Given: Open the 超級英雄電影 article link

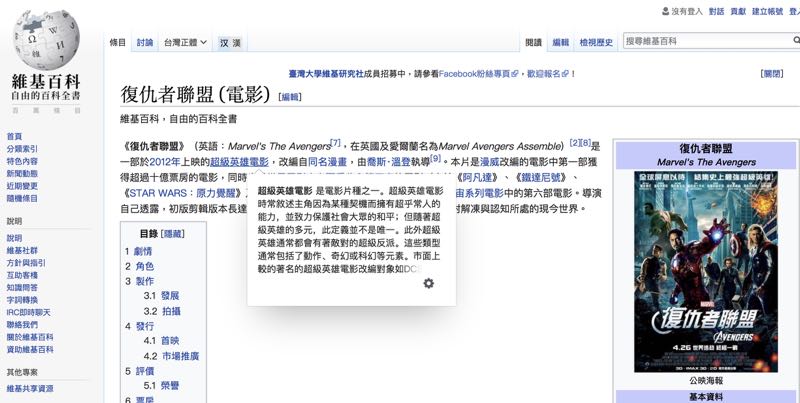Looking at the screenshot, I should [239, 162].
